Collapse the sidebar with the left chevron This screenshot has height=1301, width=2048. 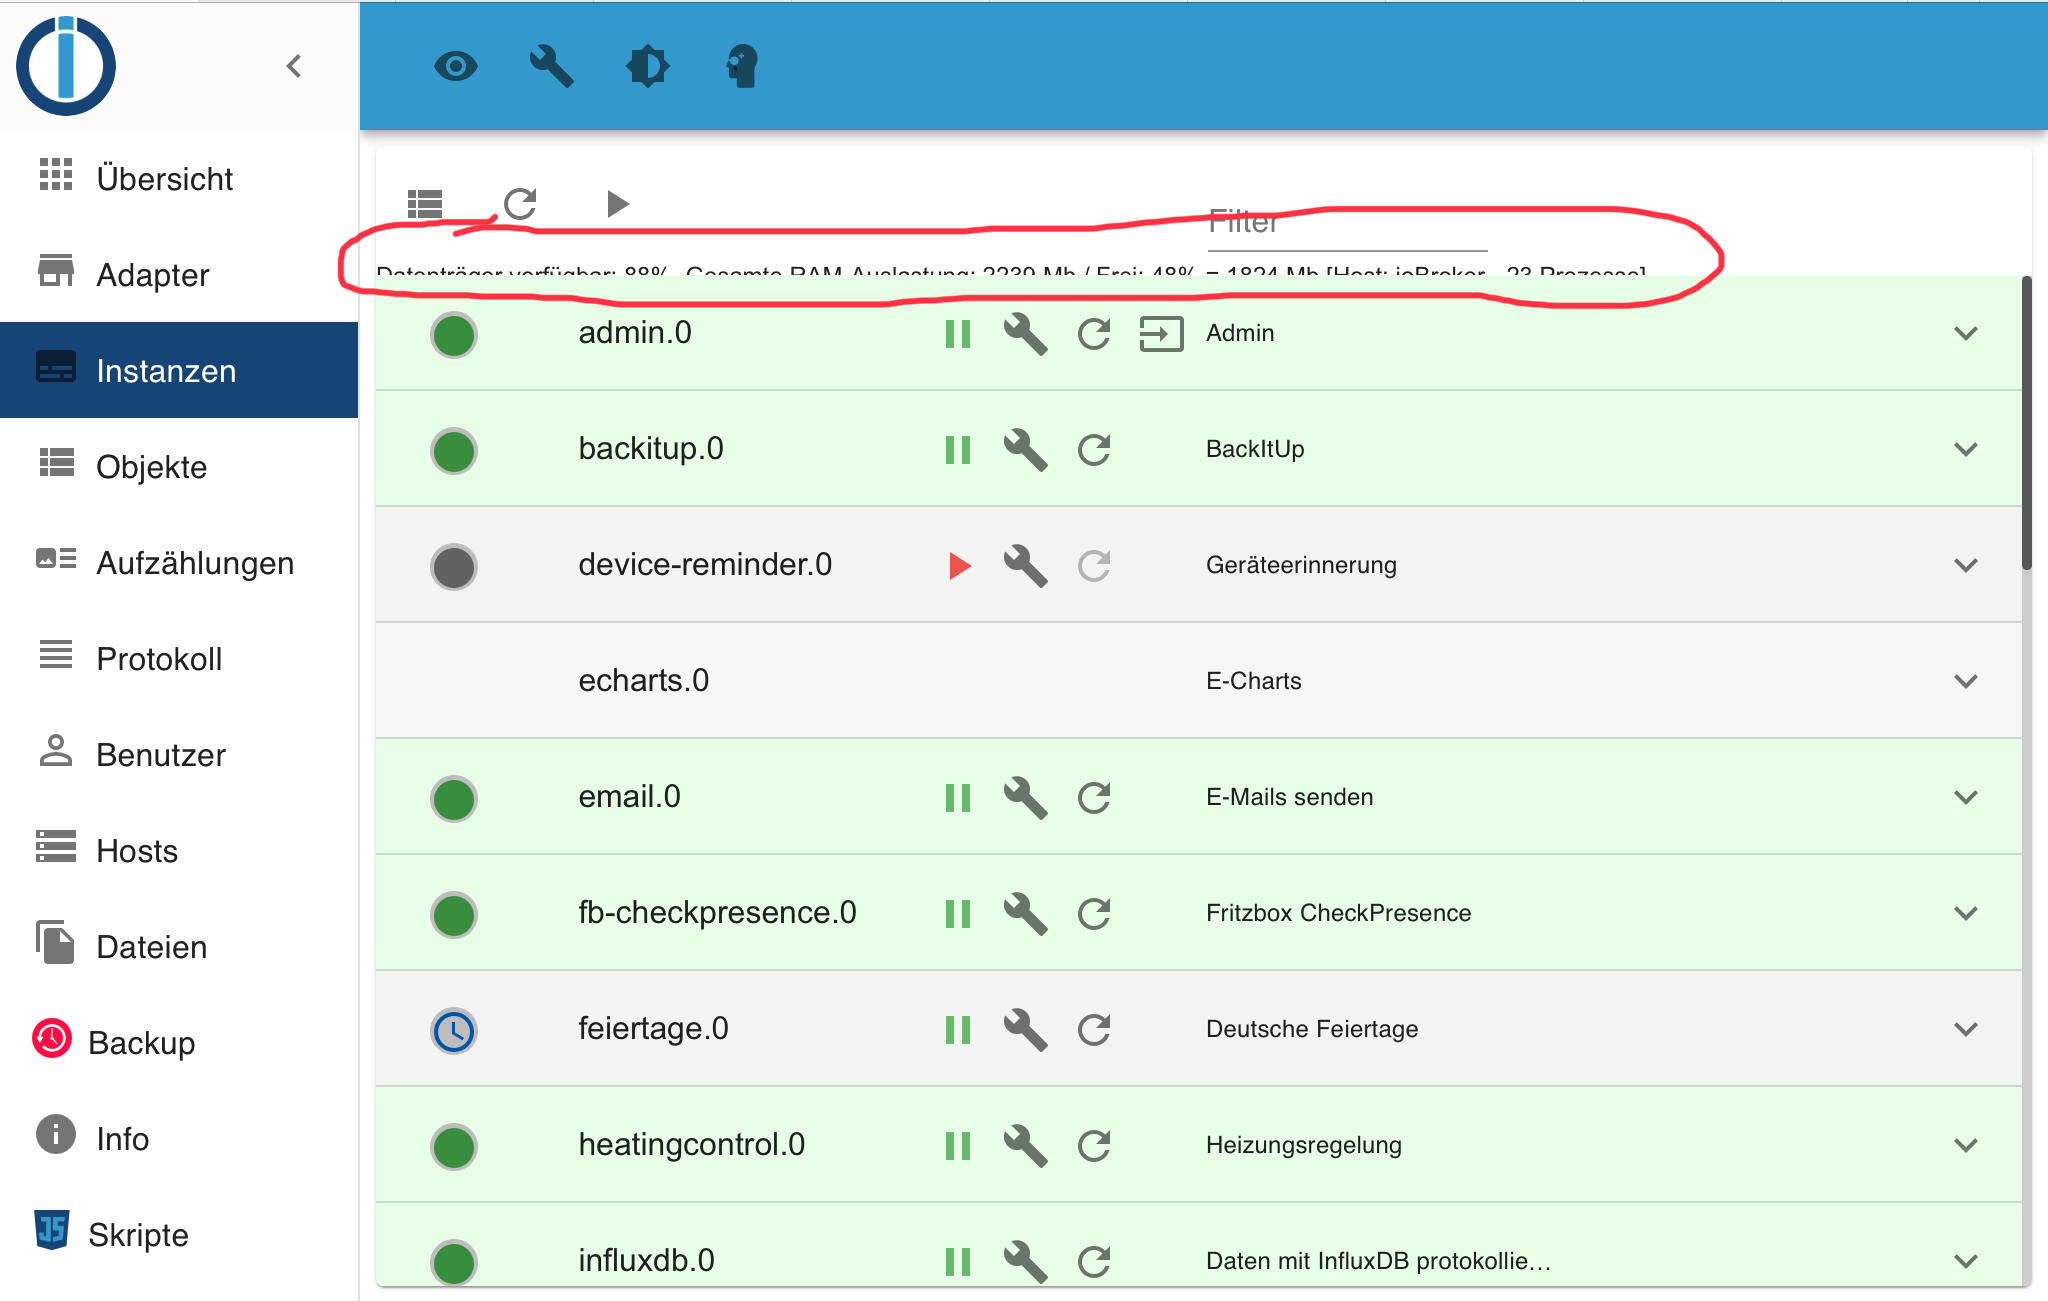(x=294, y=66)
